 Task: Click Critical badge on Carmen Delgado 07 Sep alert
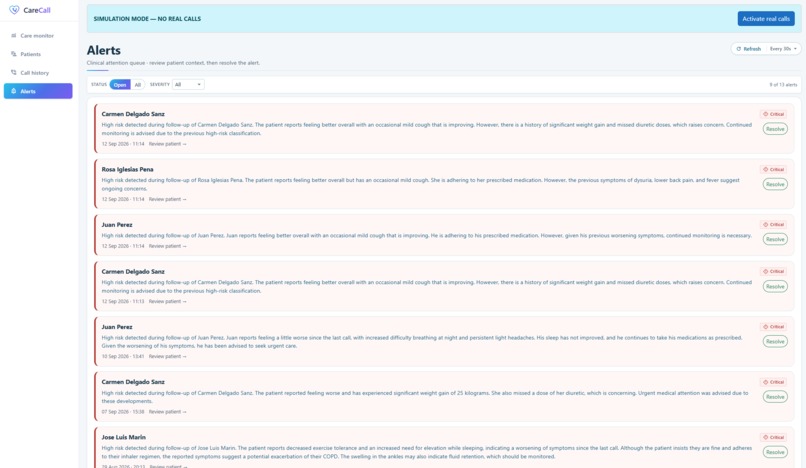[x=774, y=382]
